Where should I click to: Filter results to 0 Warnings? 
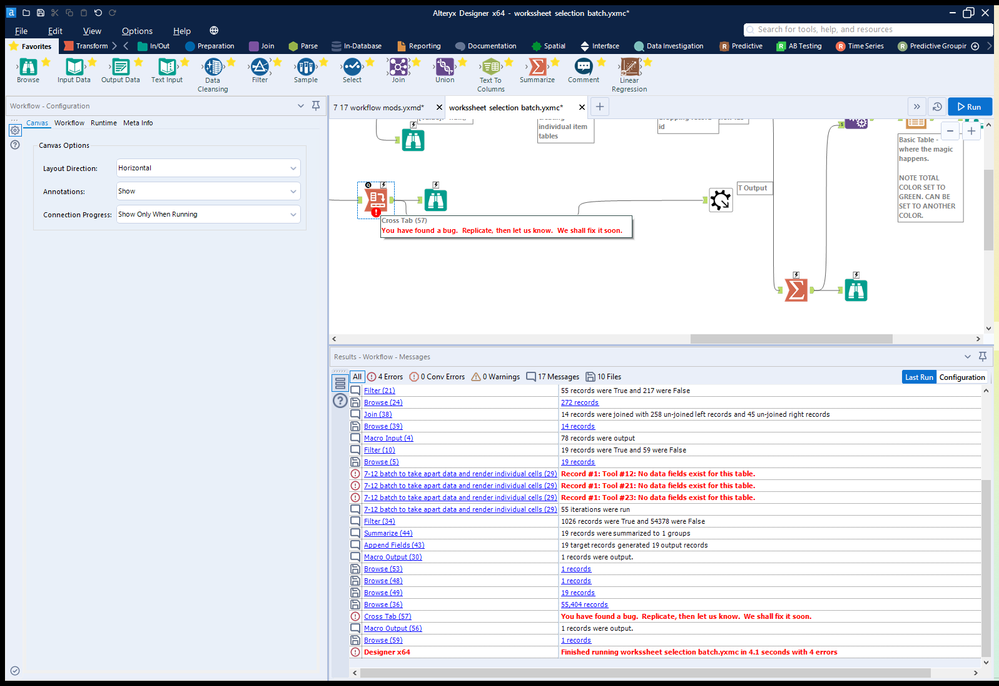coord(496,377)
